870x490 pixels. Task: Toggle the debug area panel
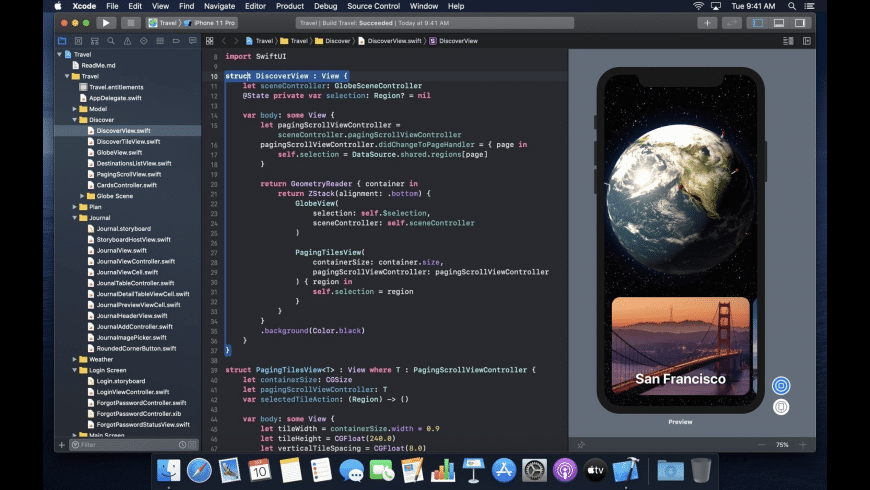(x=778, y=22)
